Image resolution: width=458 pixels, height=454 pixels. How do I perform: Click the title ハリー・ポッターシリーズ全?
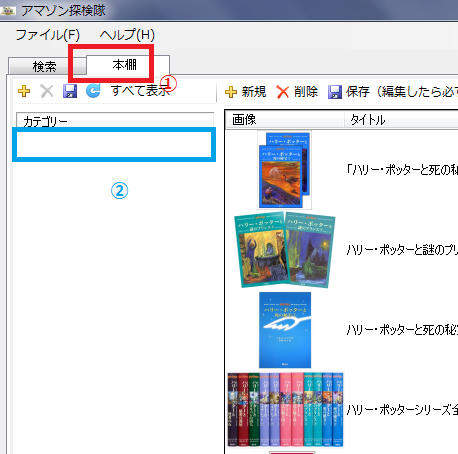click(x=402, y=410)
